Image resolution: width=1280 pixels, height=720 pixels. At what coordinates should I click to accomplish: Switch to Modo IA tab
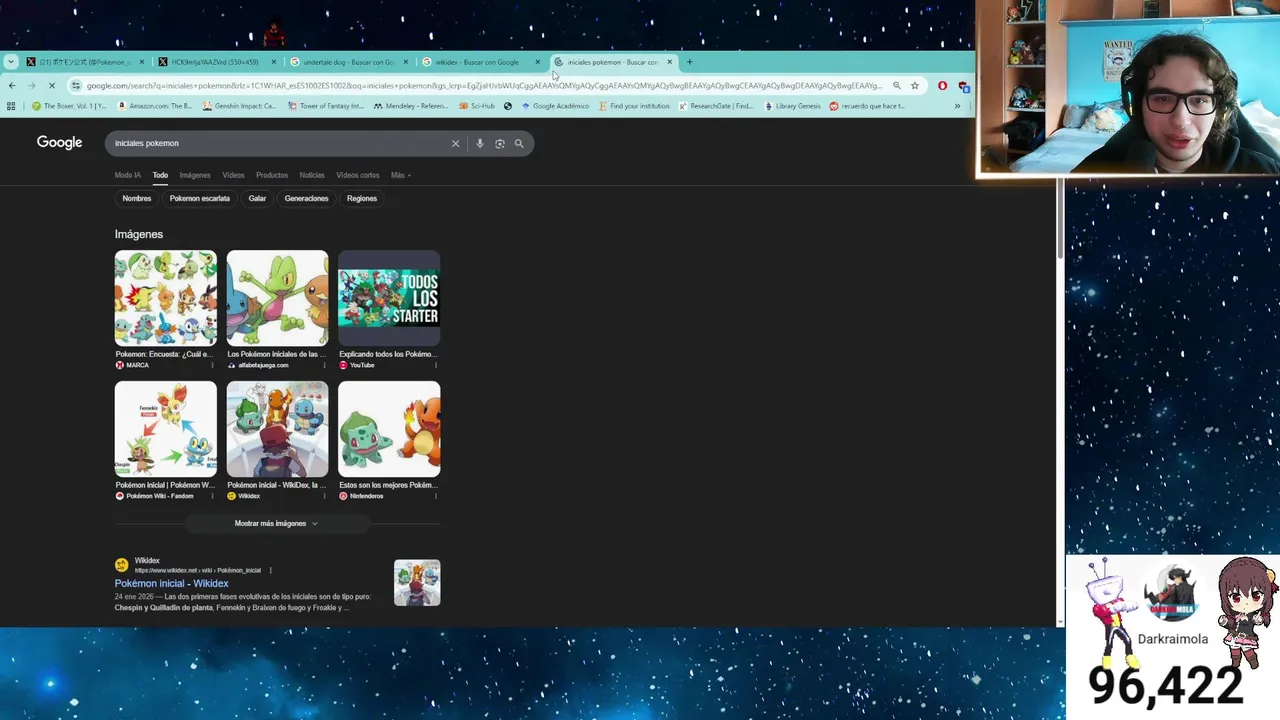point(128,175)
